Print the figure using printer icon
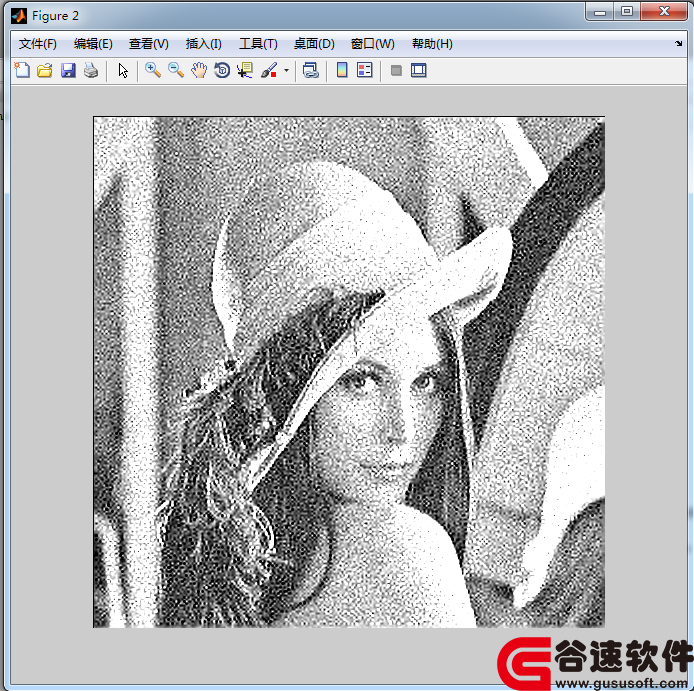The width and height of the screenshot is (694, 691). pos(91,70)
